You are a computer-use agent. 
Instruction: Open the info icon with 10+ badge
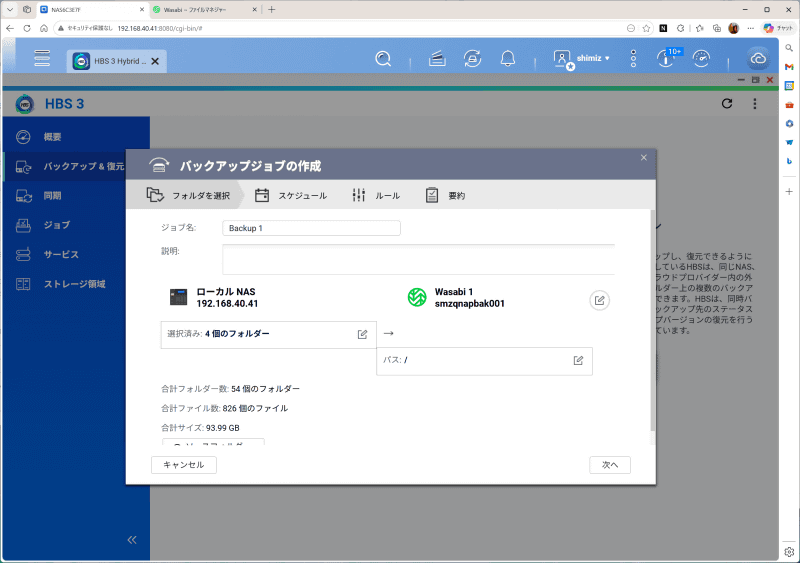click(x=668, y=58)
